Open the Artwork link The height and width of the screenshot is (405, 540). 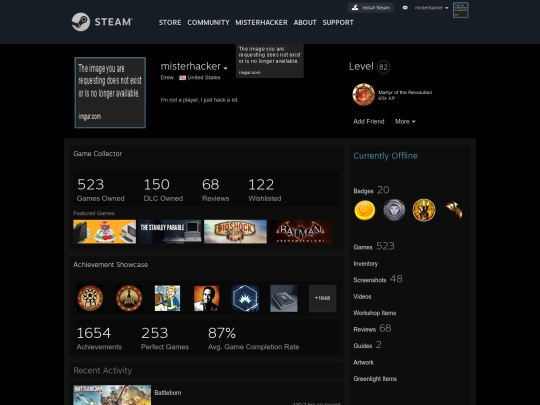(x=363, y=362)
